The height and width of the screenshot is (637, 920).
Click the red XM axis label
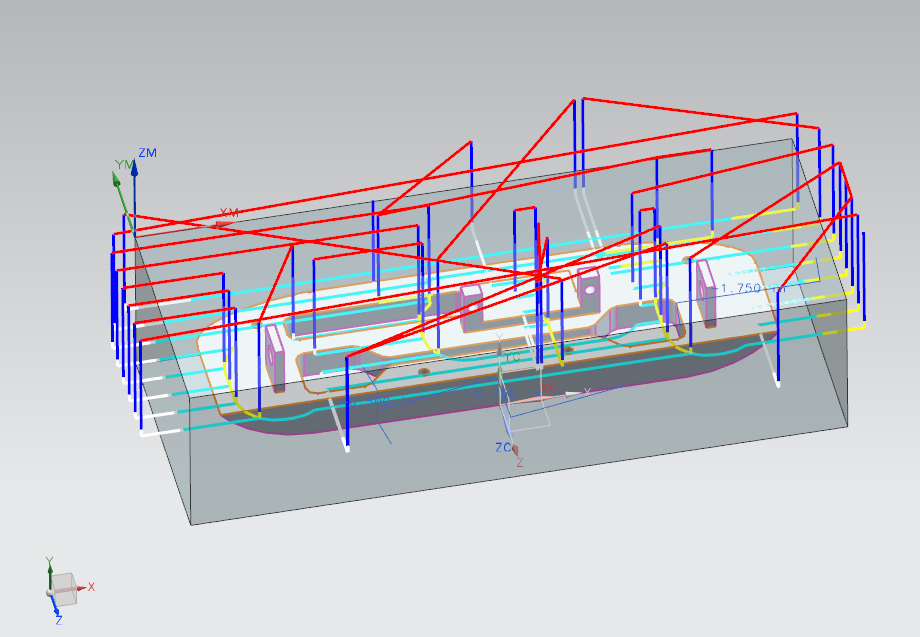click(x=230, y=213)
